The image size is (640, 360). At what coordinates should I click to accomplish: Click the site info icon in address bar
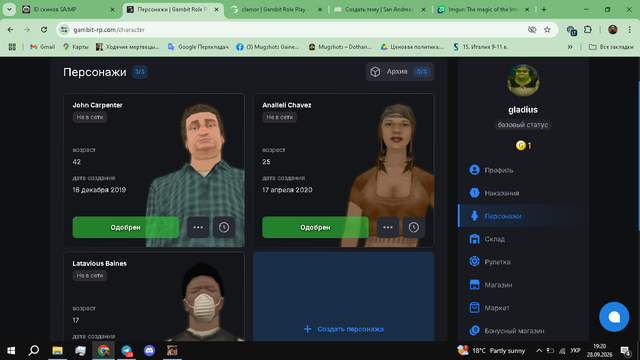(x=64, y=30)
